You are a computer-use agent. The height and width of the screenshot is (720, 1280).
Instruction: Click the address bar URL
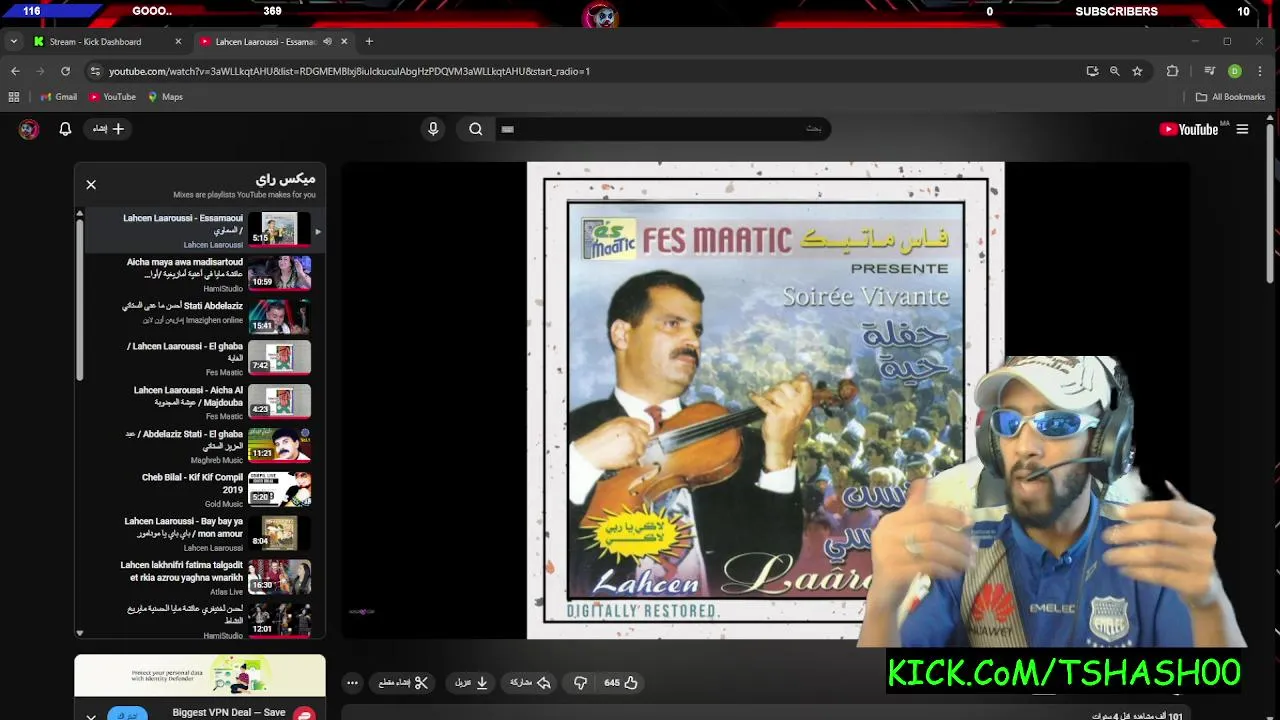349,71
